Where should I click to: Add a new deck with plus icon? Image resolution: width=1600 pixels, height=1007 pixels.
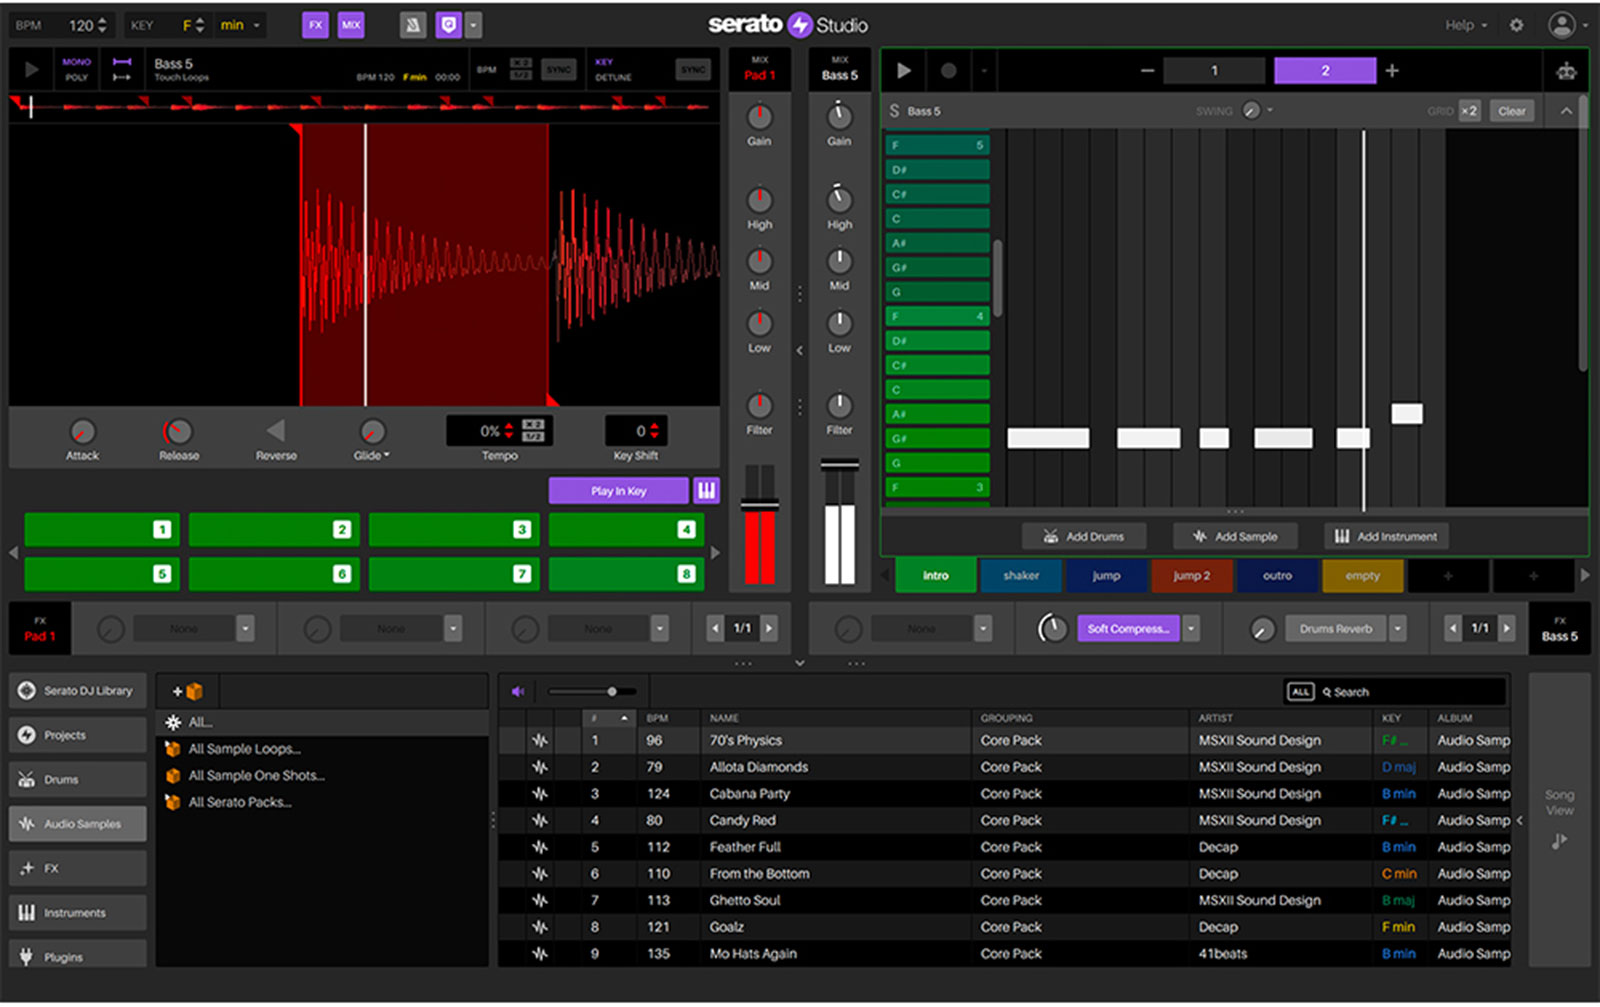click(x=1392, y=70)
